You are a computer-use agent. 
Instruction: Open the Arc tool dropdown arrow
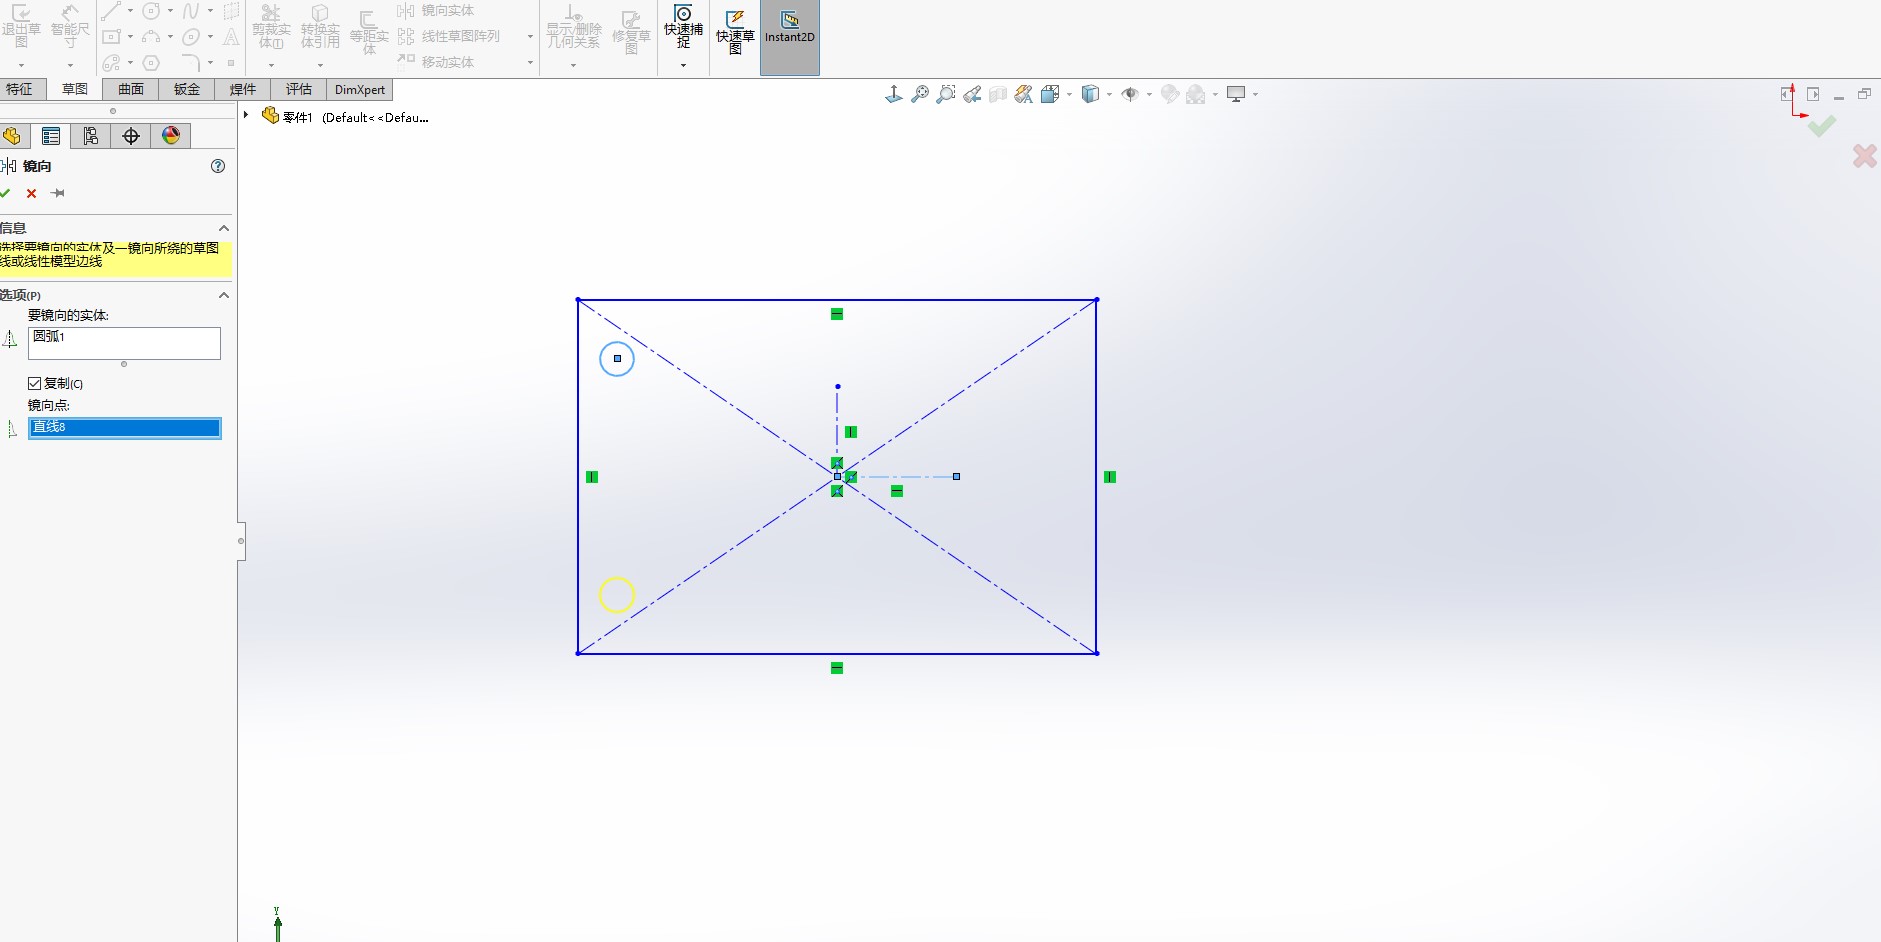pos(170,37)
